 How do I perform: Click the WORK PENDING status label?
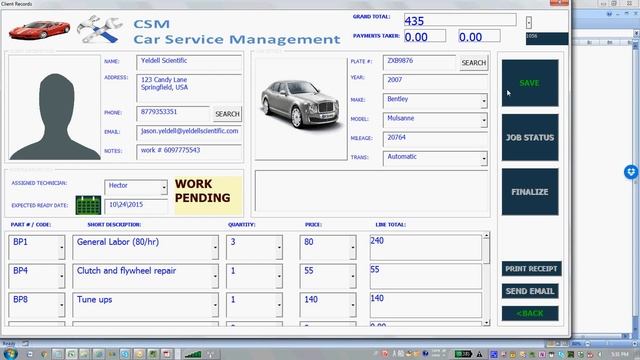[x=208, y=195]
